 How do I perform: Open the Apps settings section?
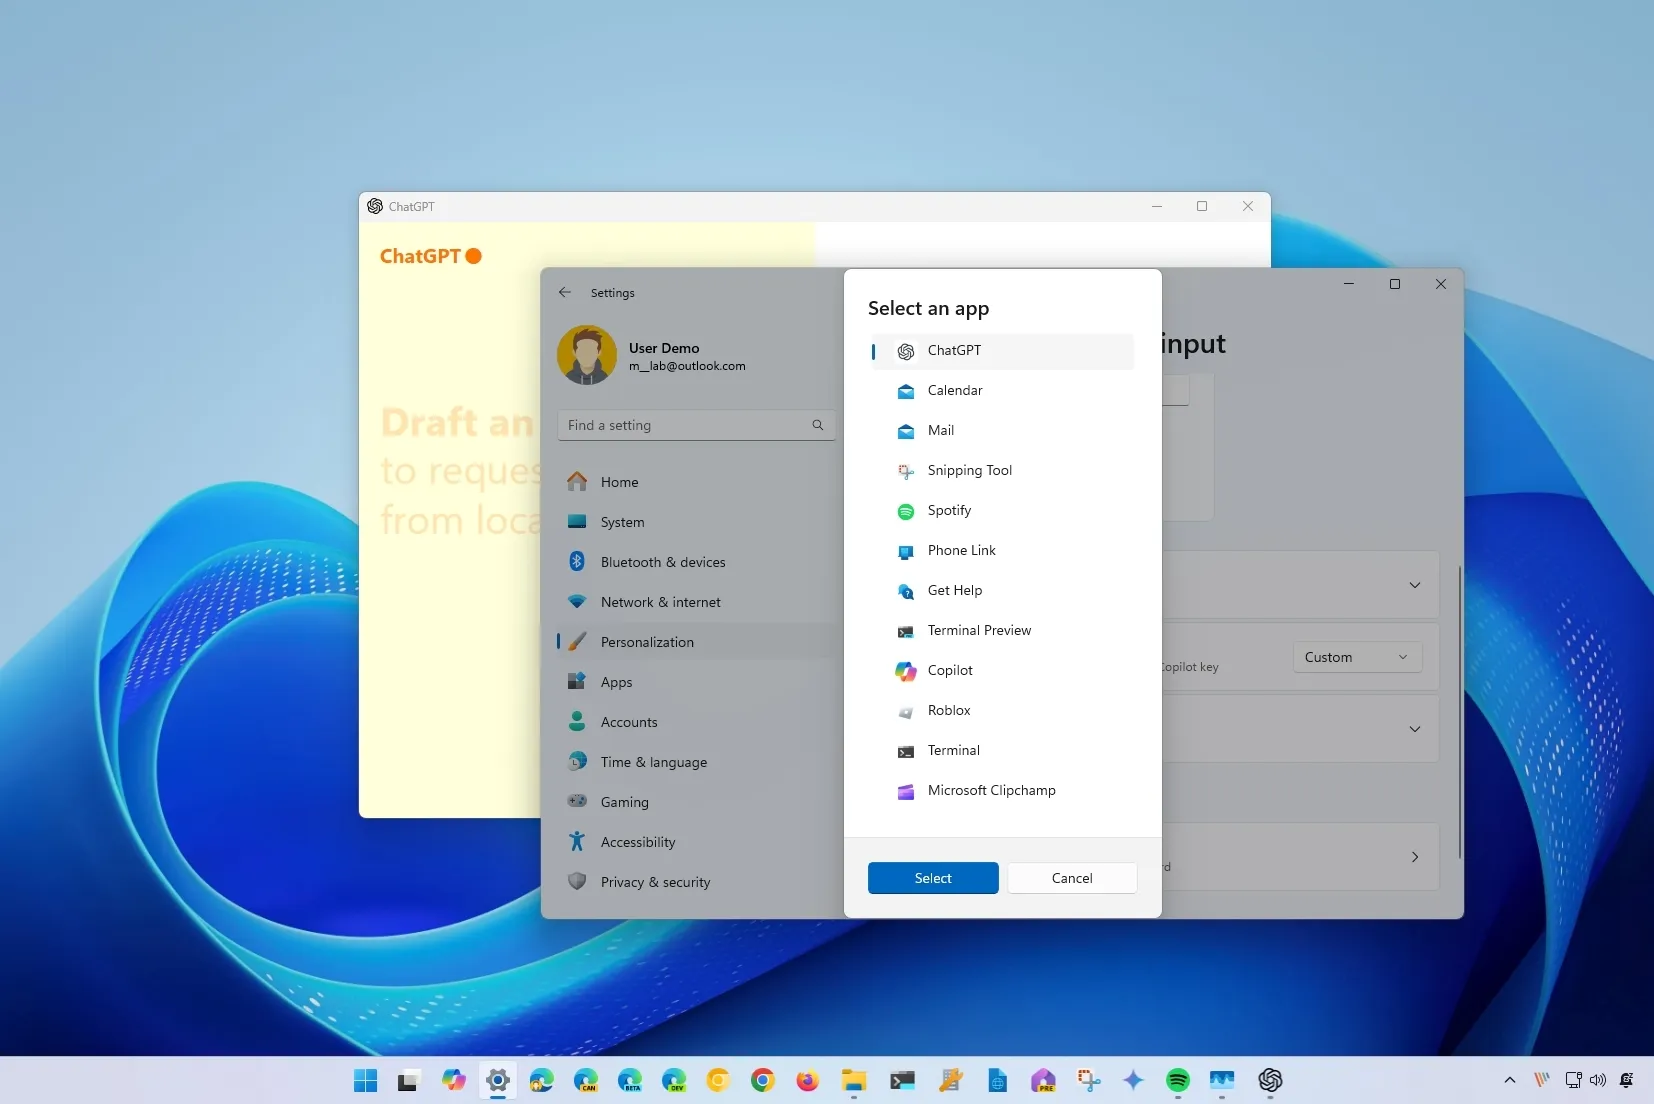[x=615, y=681]
